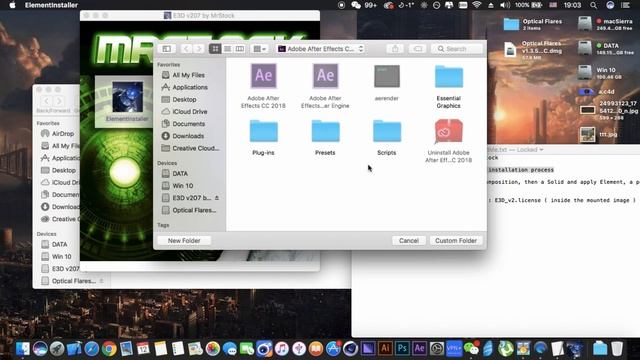This screenshot has width=640, height=360.
Task: Toggle the sidebar button in the file dialog toolbar
Action: tap(167, 49)
